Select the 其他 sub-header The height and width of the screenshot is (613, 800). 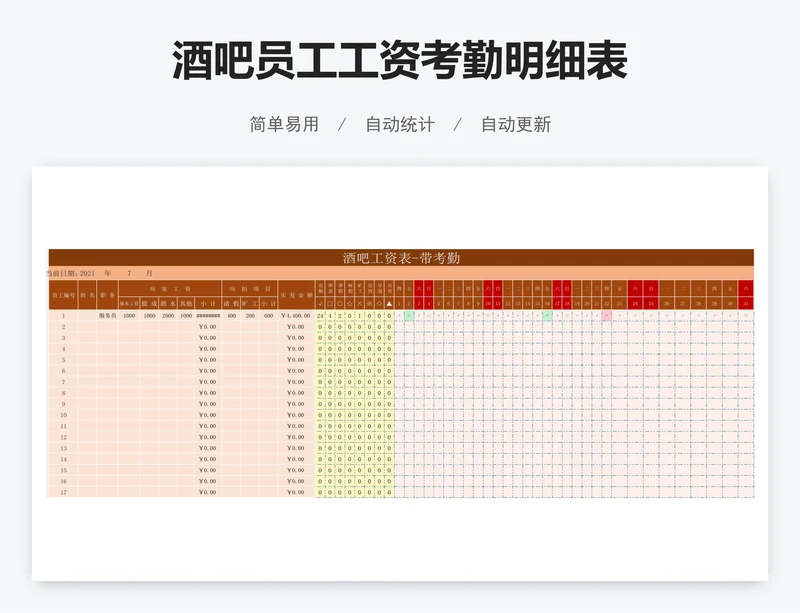[x=186, y=303]
